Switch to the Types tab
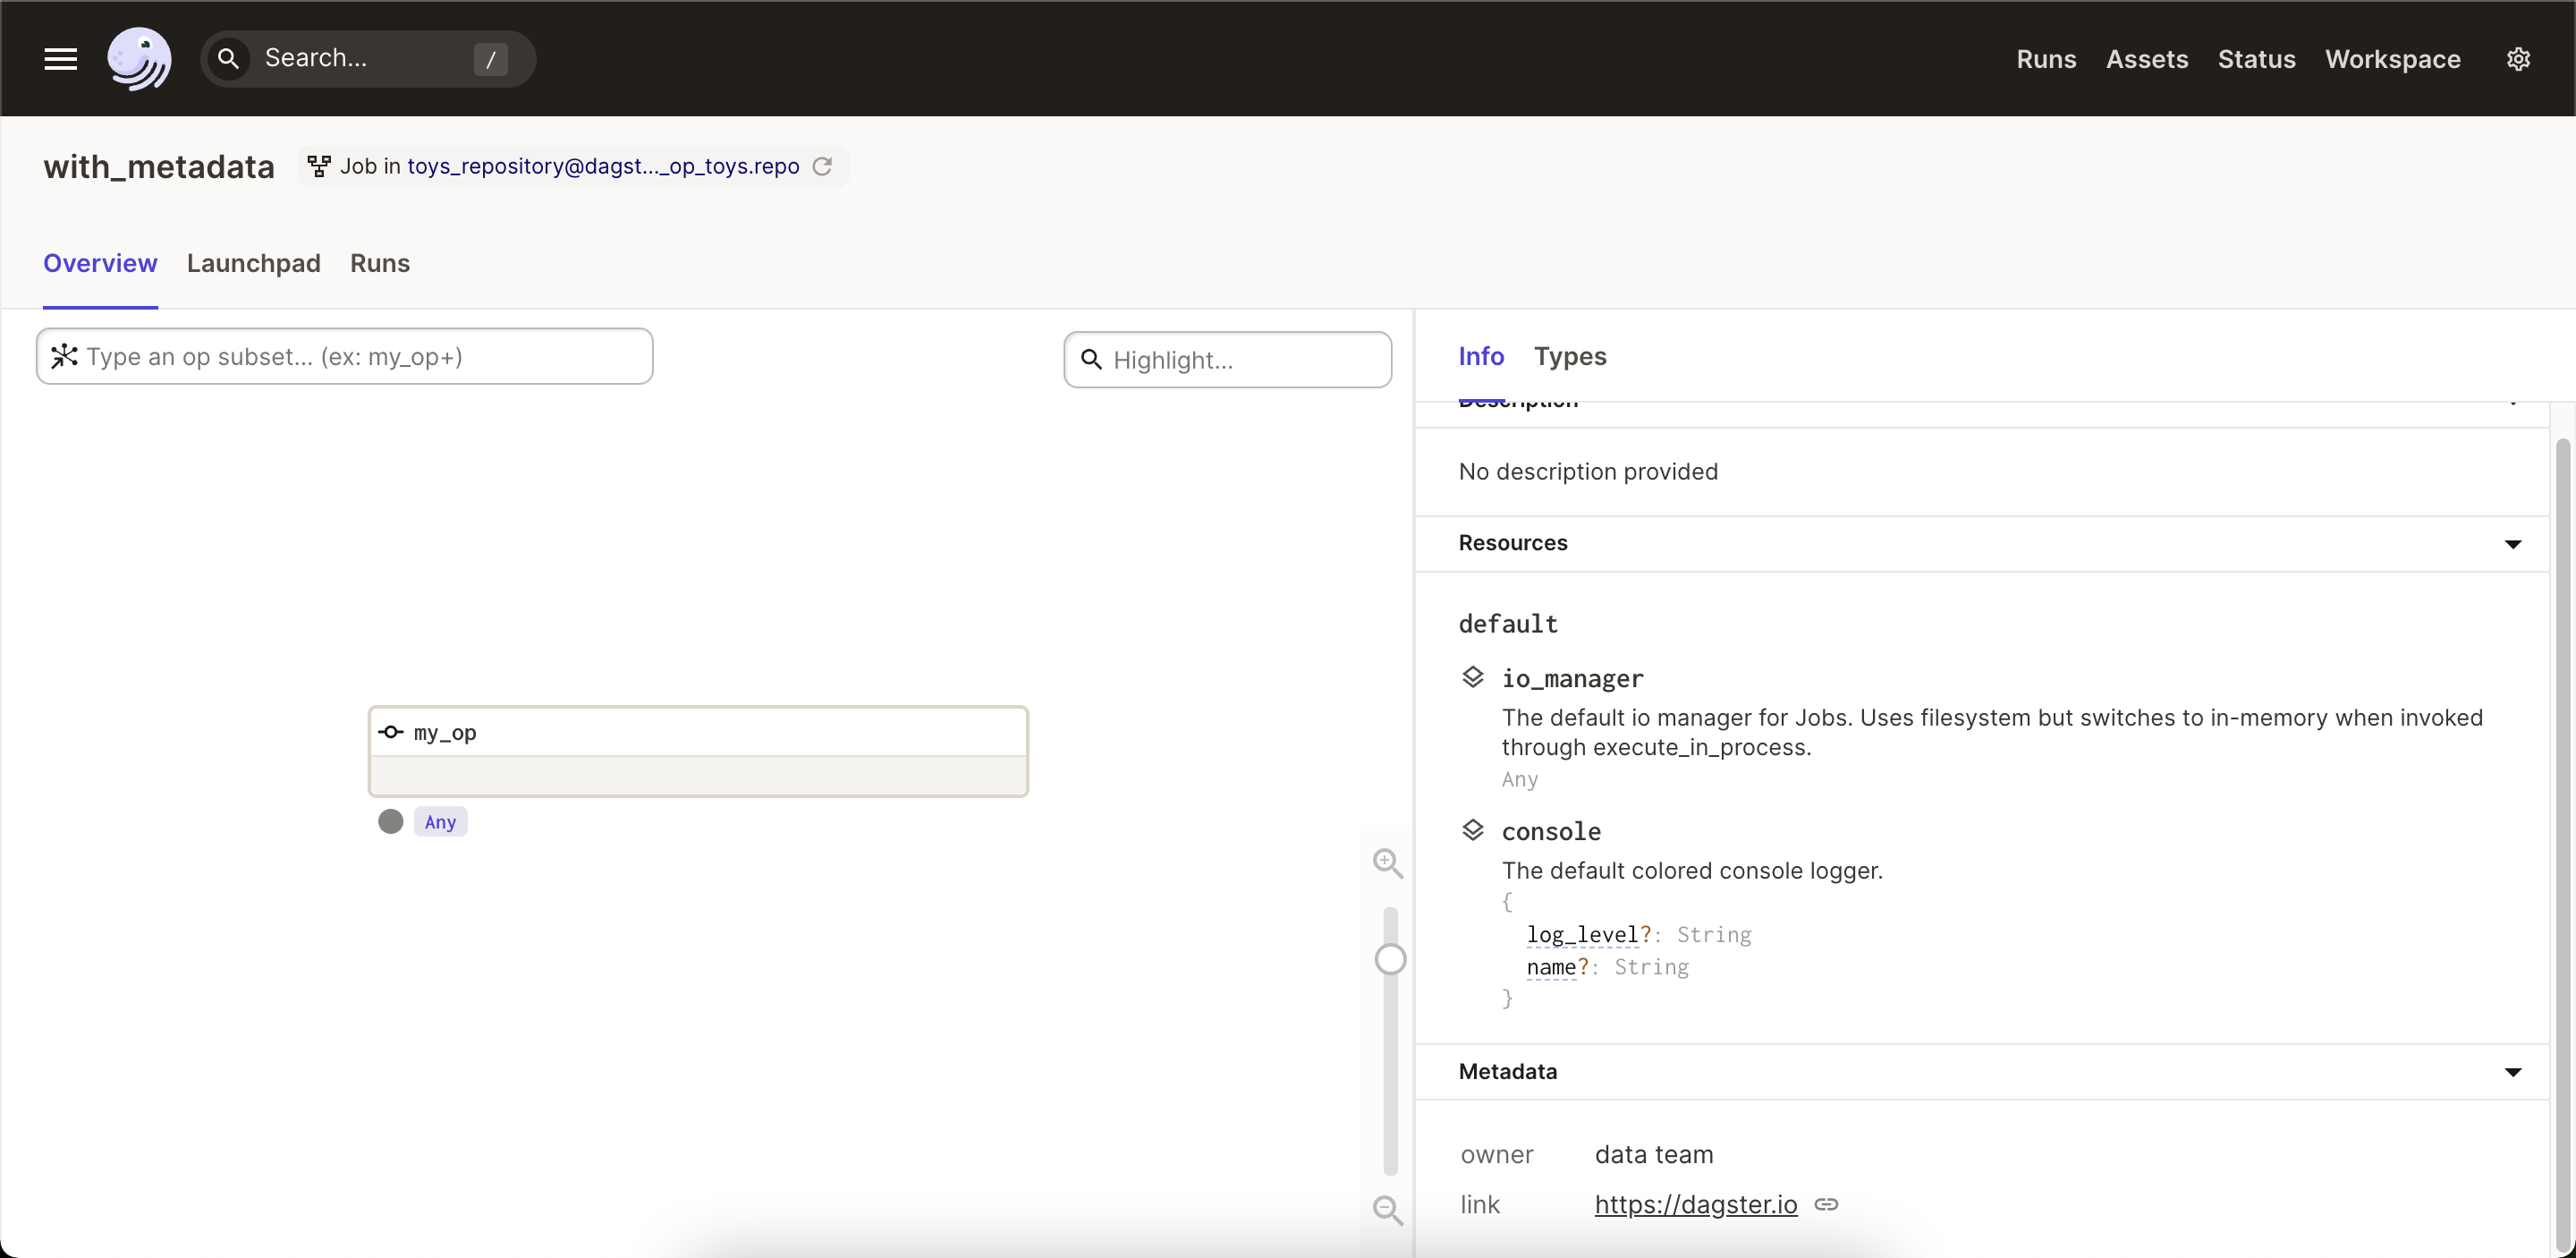Screen dimensions: 2576x1258 tap(1570, 356)
